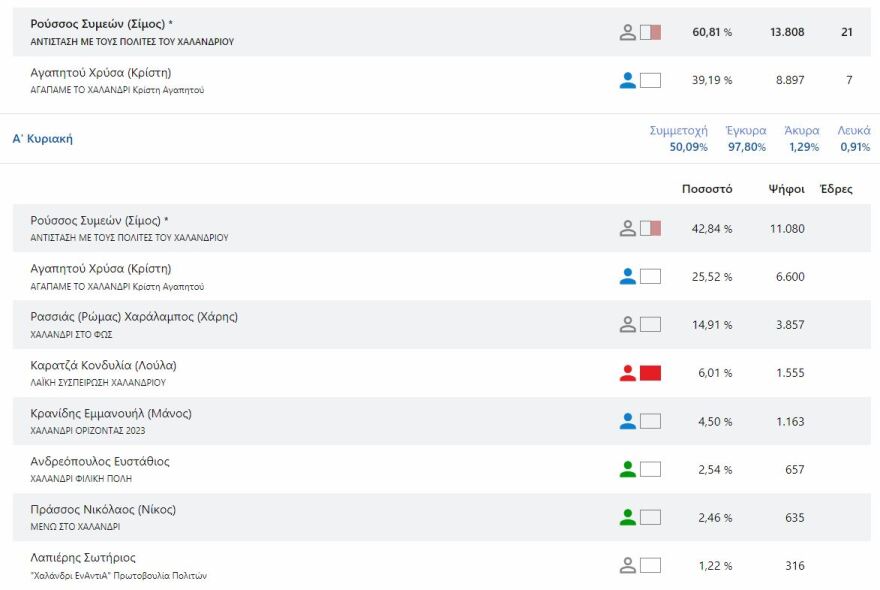
Task: Click the Ποσοστό column header
Action: tap(707, 189)
